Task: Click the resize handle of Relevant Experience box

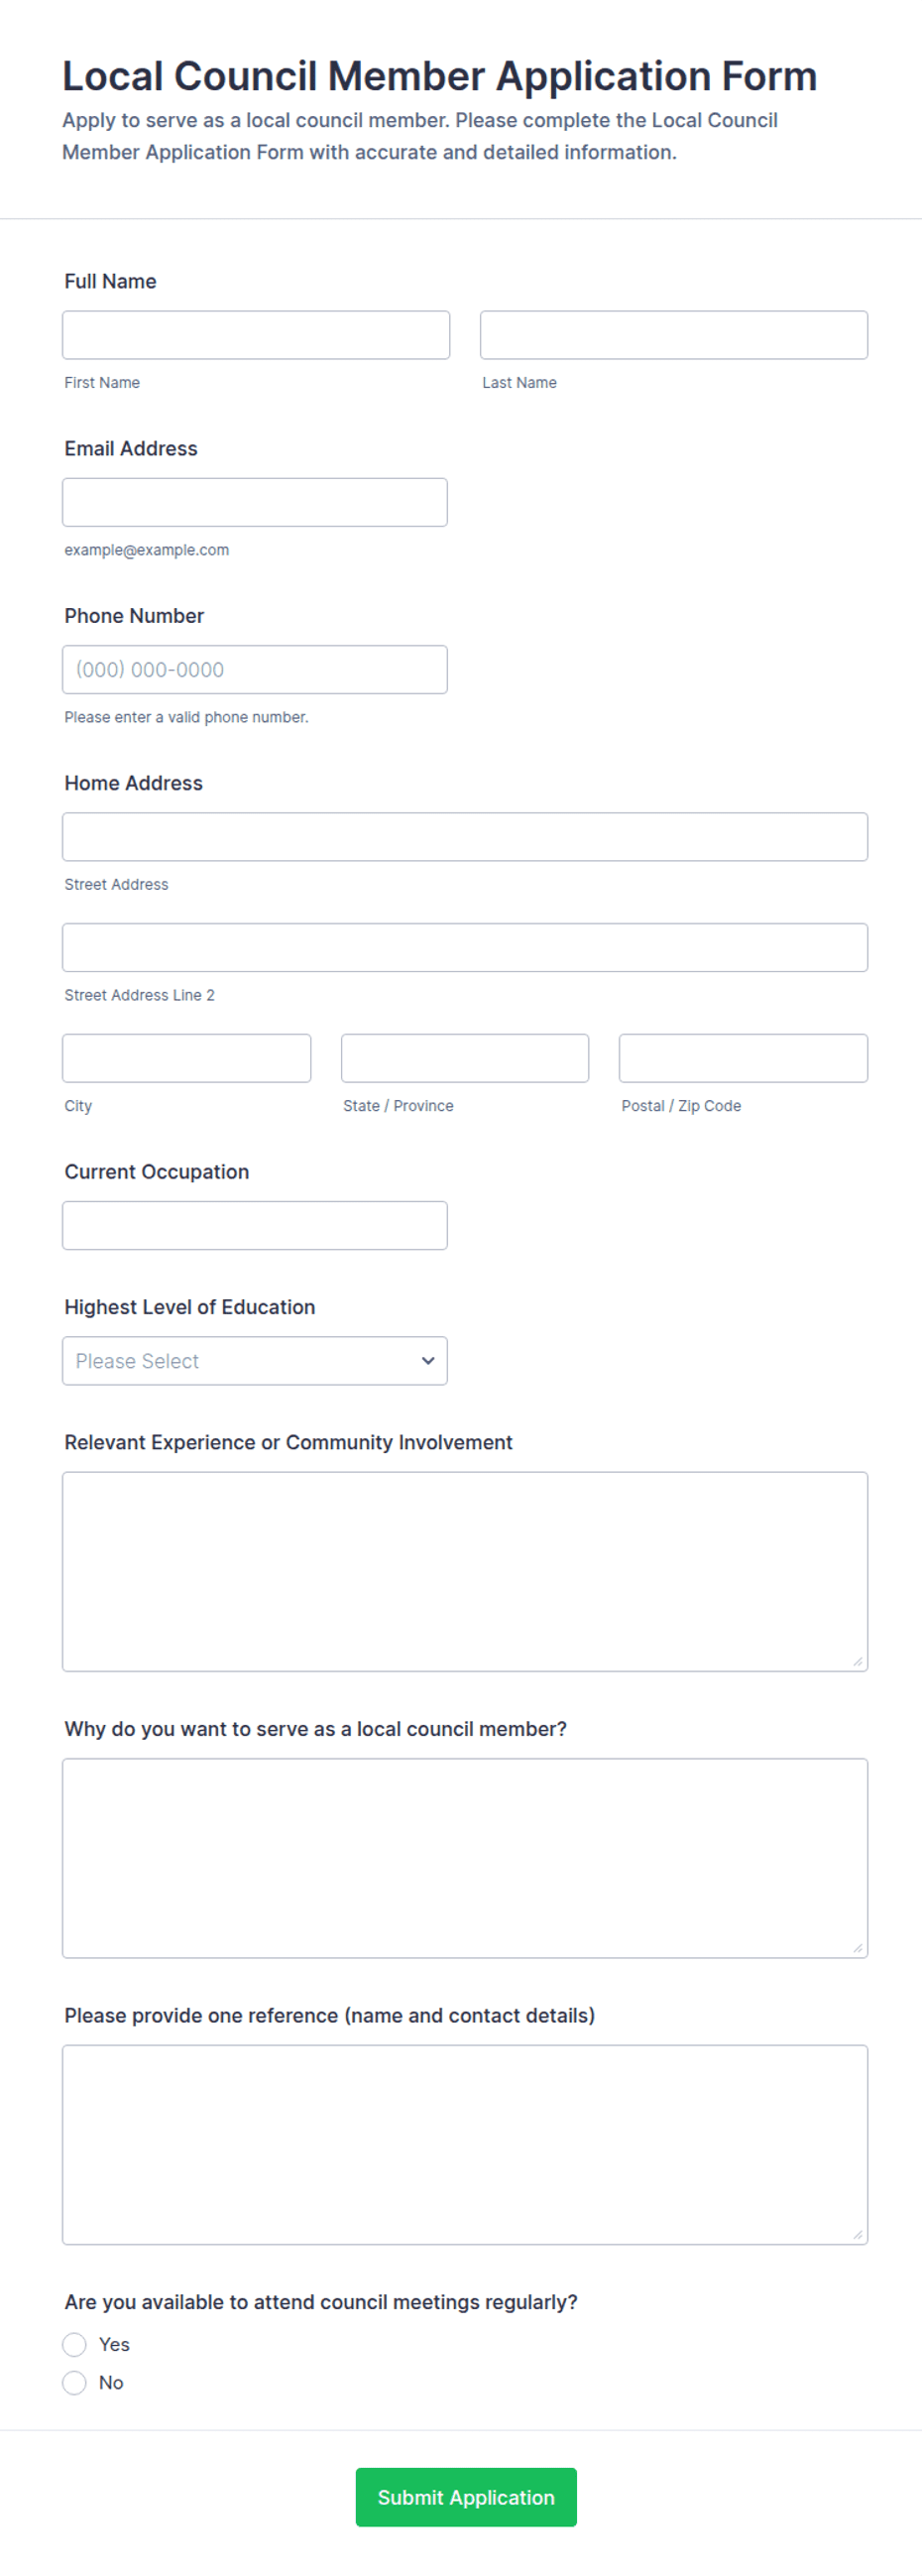Action: click(858, 1662)
